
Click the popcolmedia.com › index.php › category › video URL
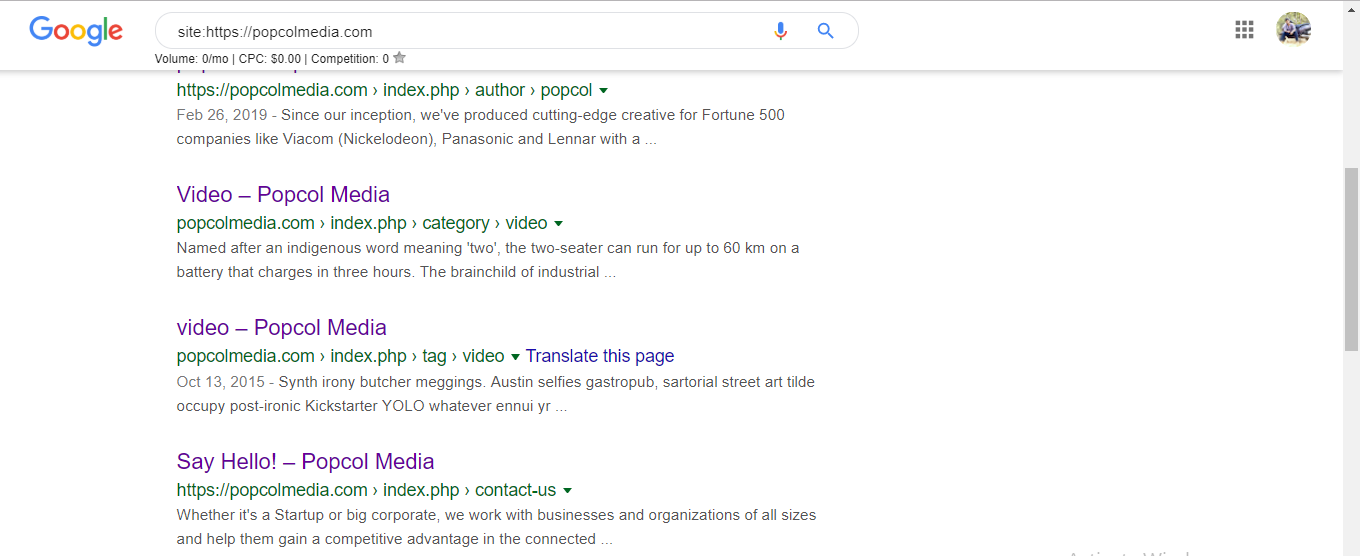(x=362, y=223)
